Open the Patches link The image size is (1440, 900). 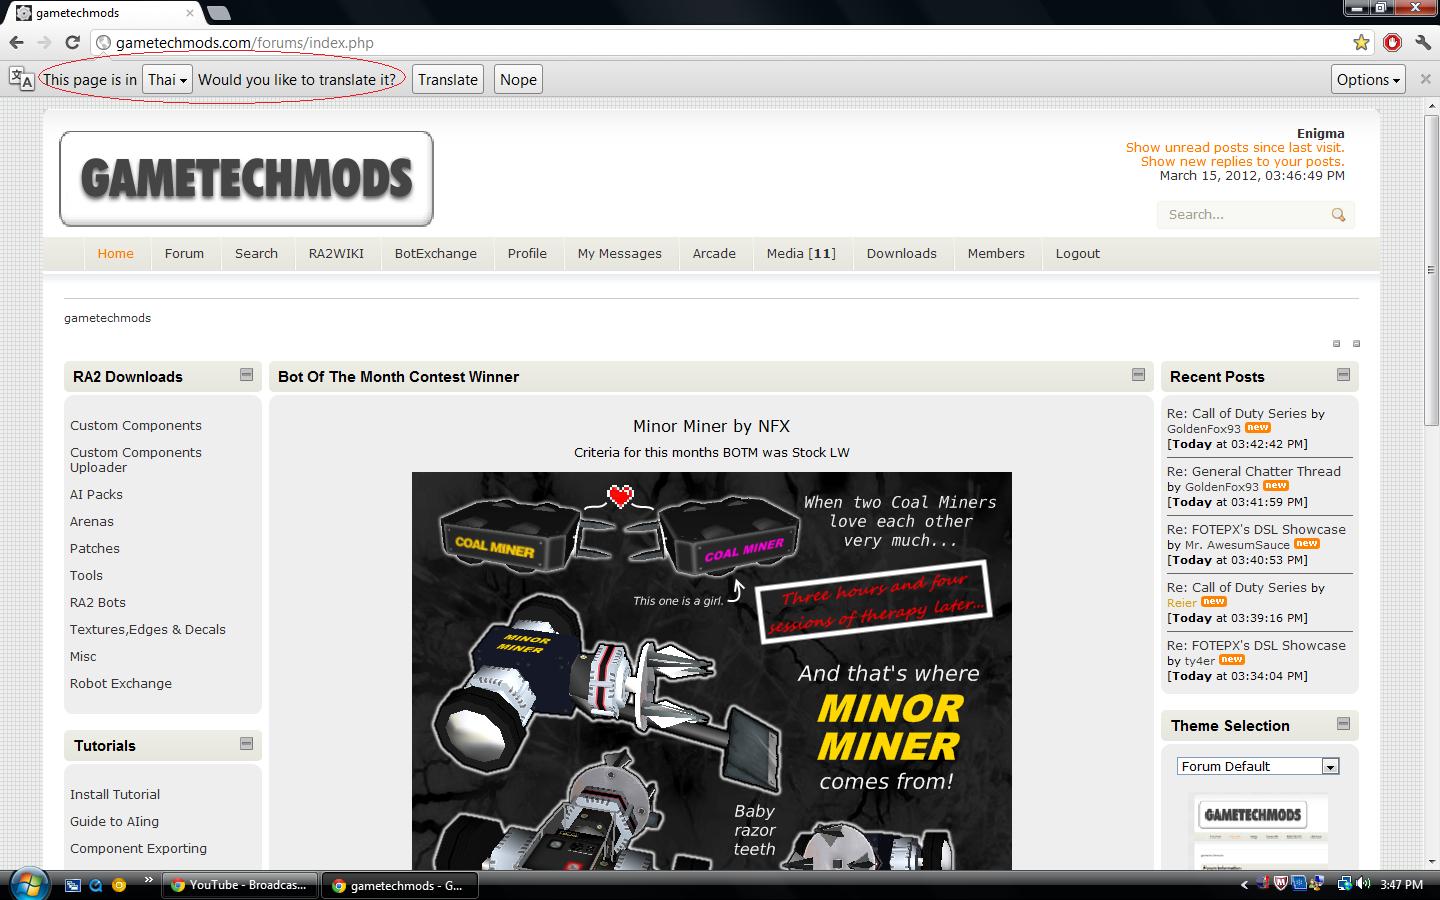94,548
